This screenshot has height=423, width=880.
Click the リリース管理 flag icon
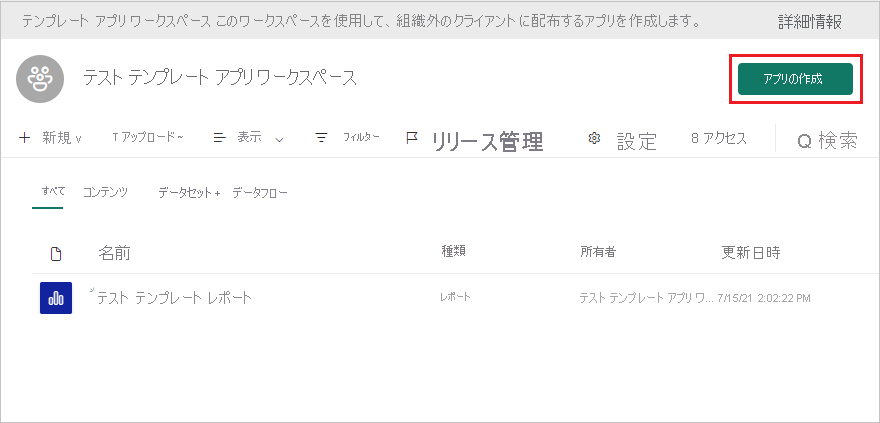click(x=411, y=138)
